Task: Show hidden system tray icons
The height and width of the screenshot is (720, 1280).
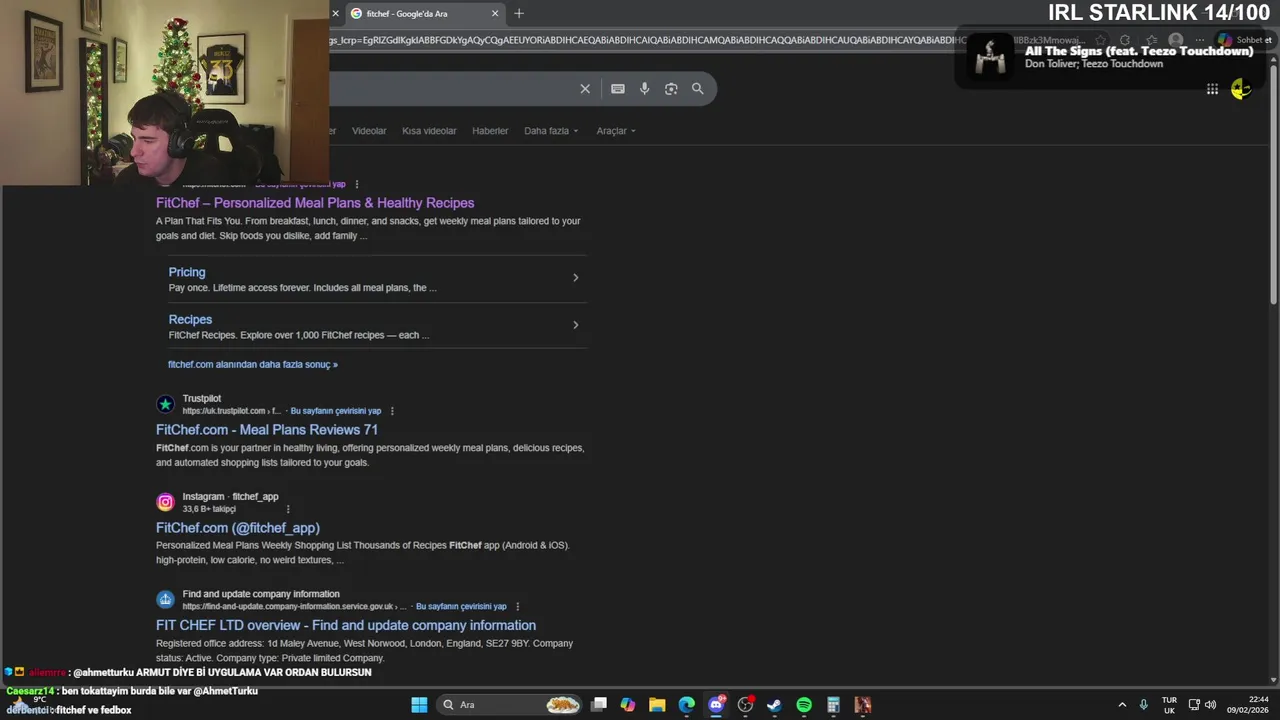Action: coord(1122,705)
